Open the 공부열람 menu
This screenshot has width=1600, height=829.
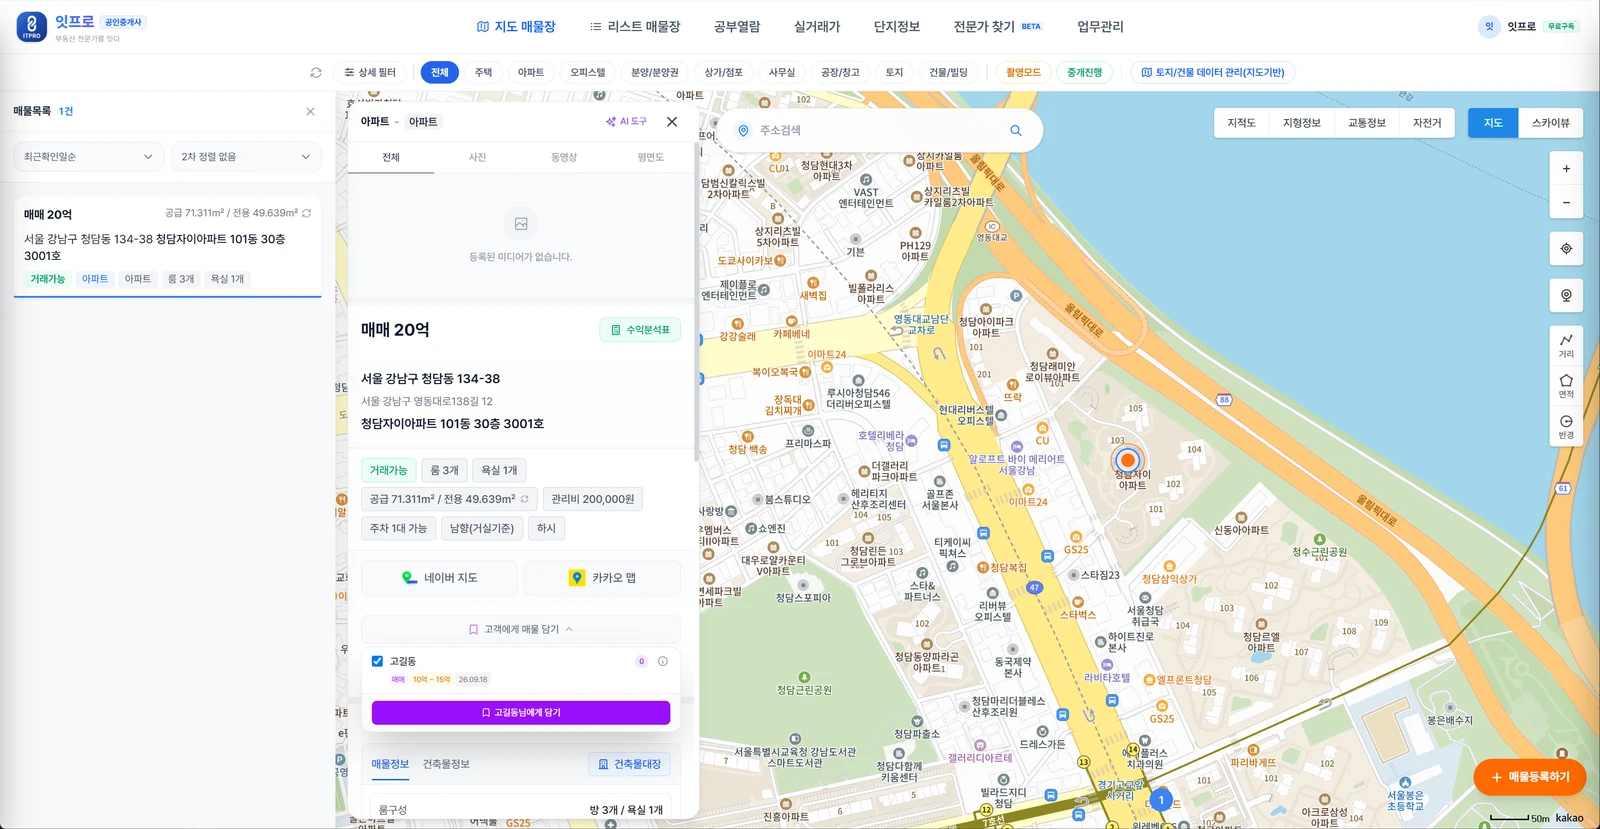(x=737, y=27)
